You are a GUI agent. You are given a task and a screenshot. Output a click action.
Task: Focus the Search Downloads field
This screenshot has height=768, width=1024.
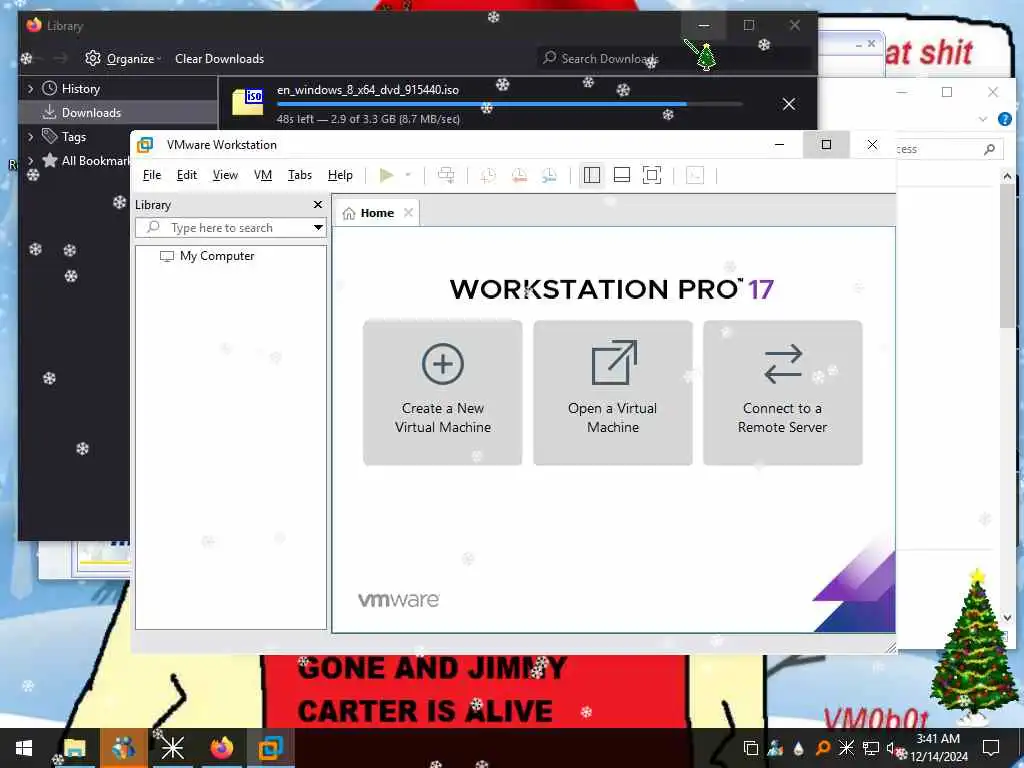click(675, 58)
